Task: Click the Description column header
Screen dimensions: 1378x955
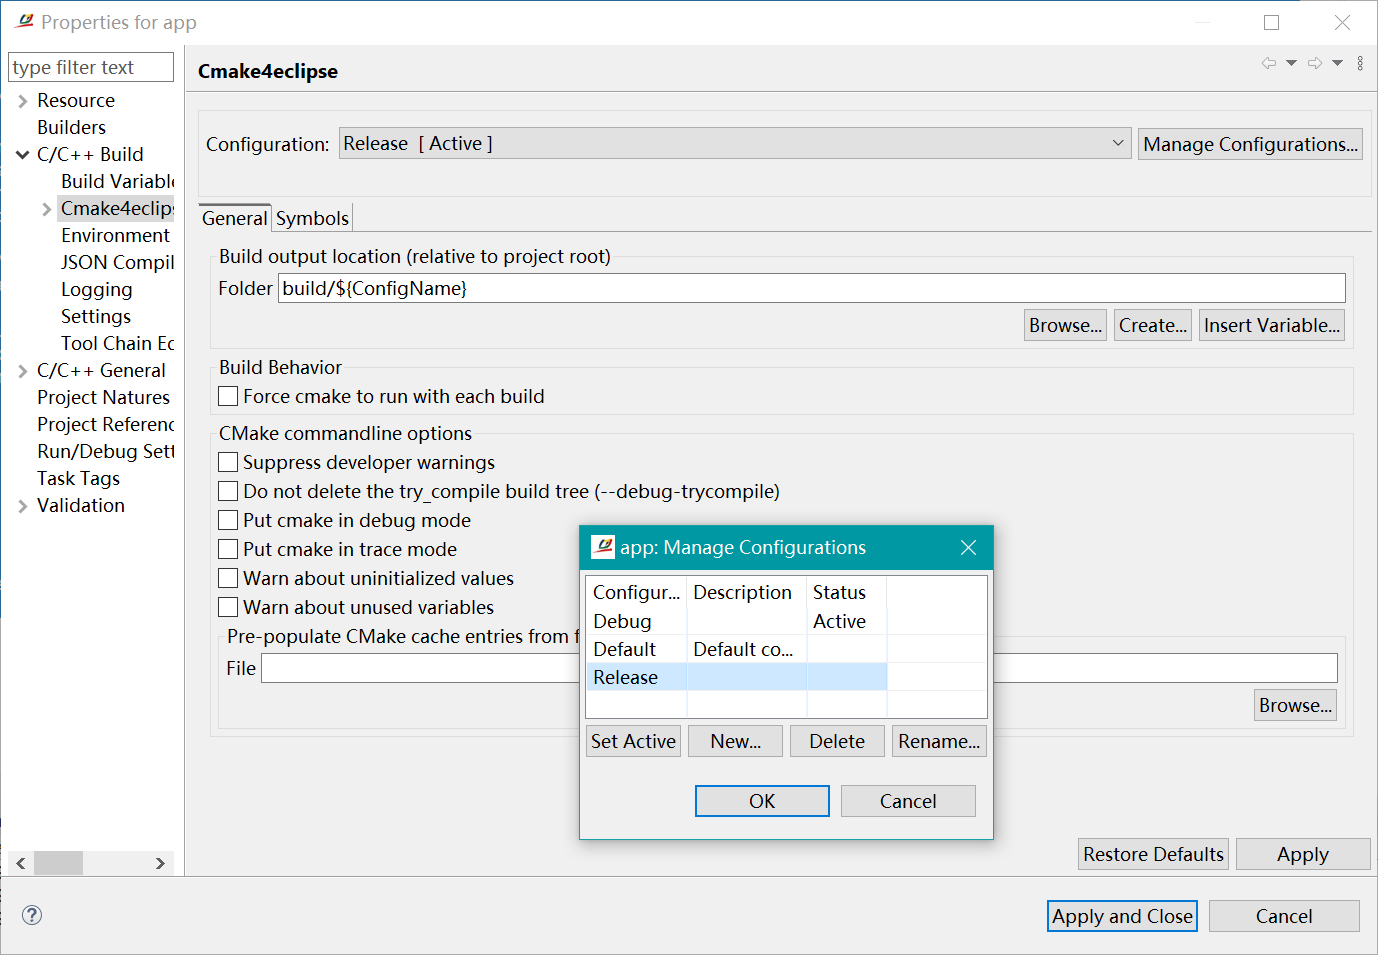Action: 746,592
